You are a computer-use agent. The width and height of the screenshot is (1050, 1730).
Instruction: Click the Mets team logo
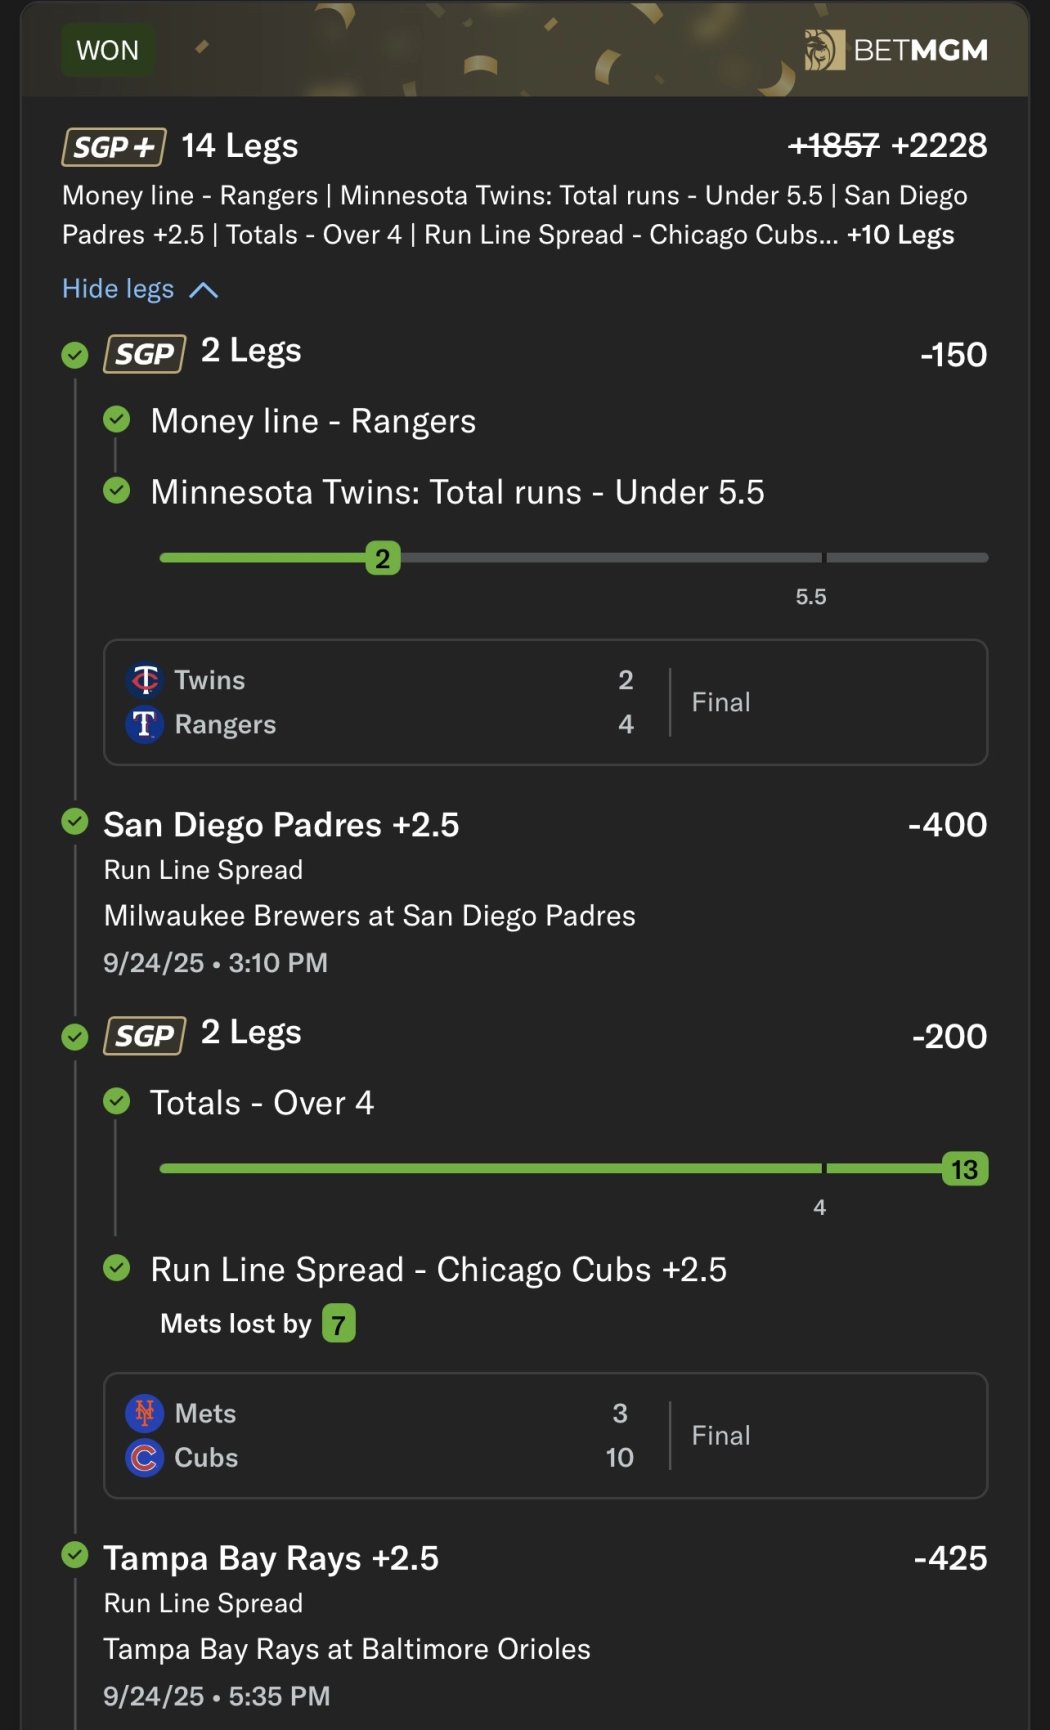click(145, 1413)
